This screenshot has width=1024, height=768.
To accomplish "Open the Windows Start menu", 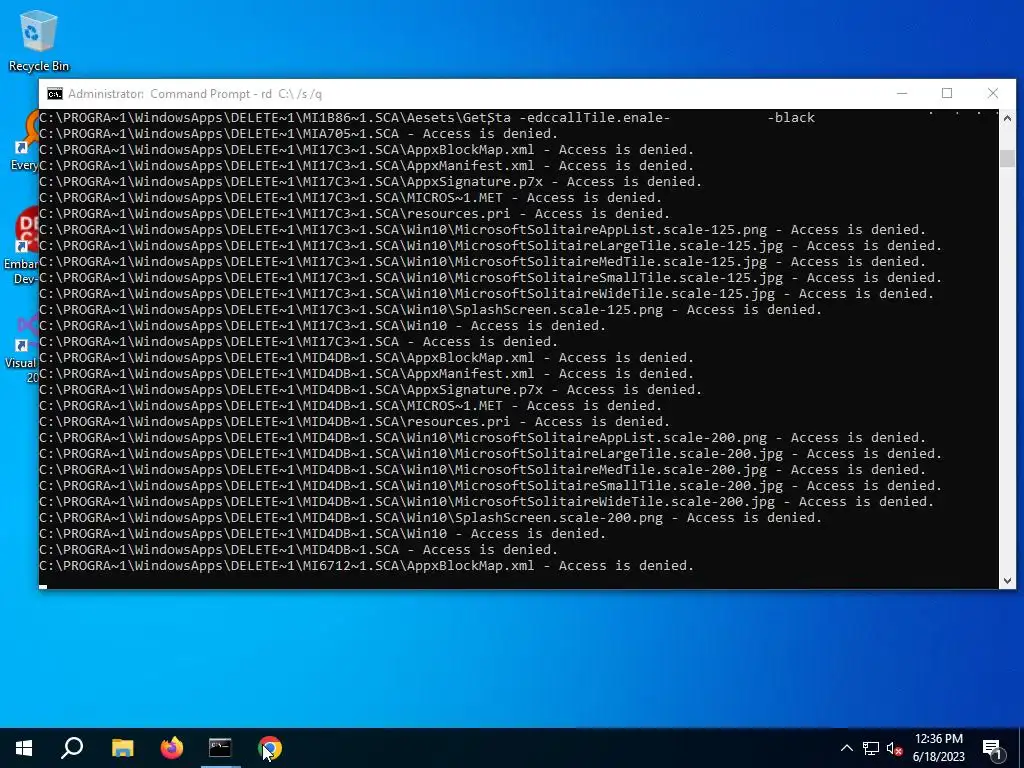I will (24, 748).
